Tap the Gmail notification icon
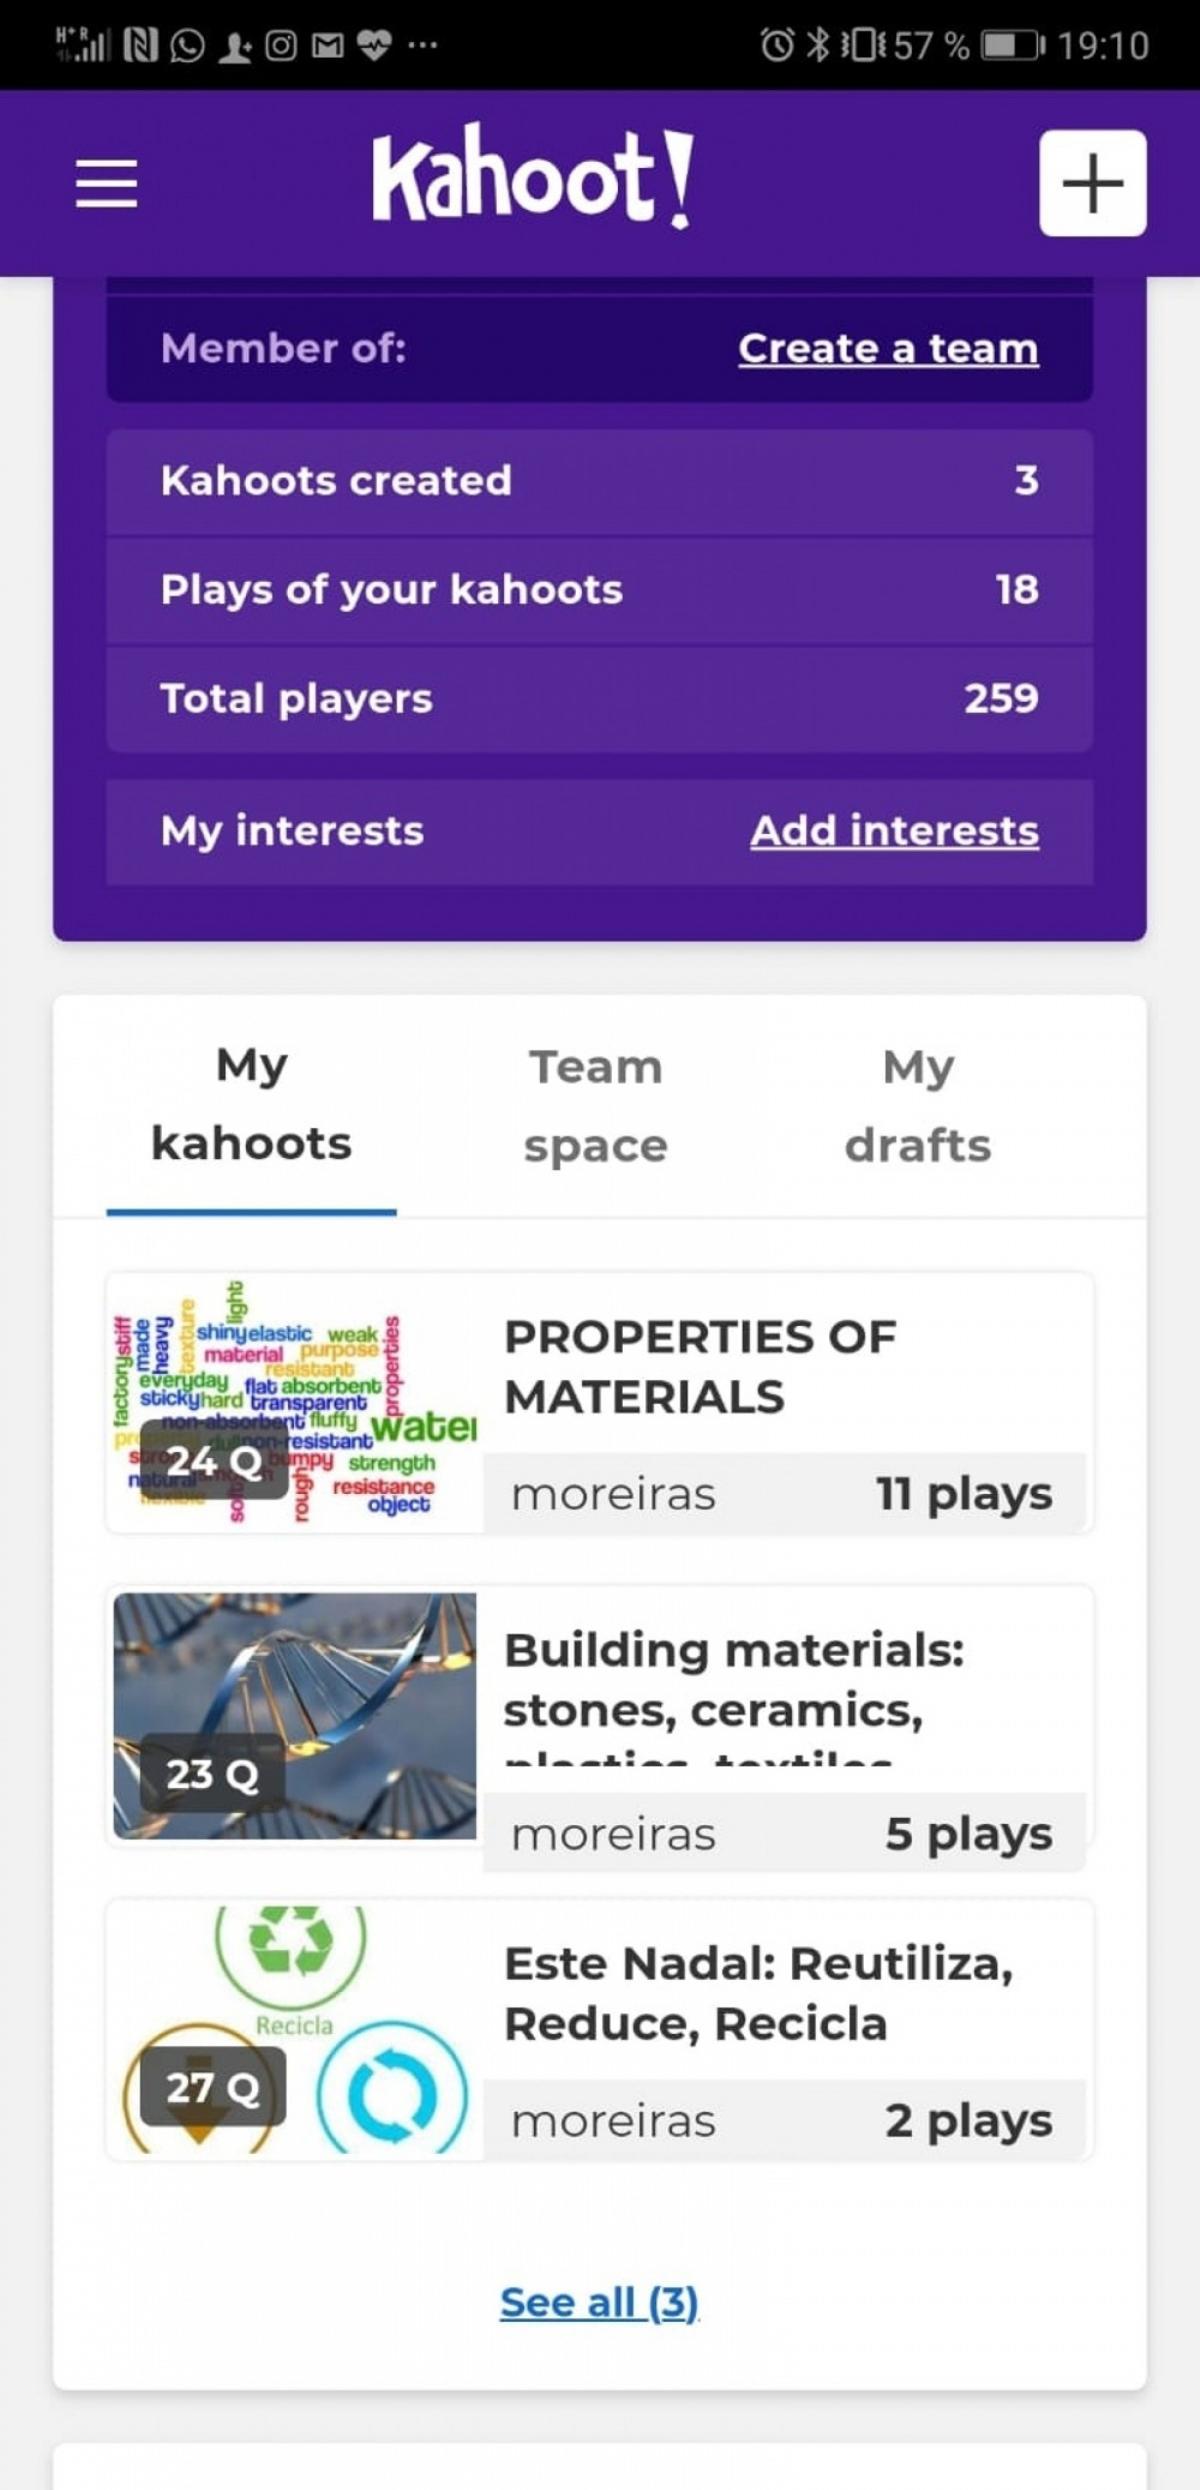This screenshot has height=2490, width=1200. click(x=327, y=45)
